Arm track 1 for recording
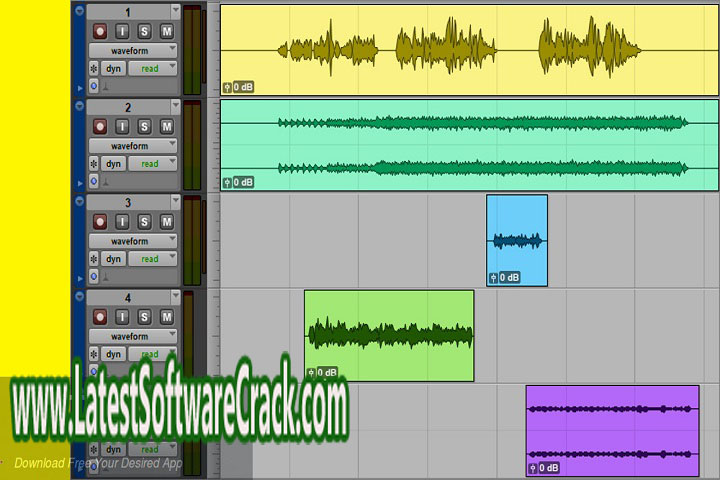The width and height of the screenshot is (720, 480). [99, 30]
